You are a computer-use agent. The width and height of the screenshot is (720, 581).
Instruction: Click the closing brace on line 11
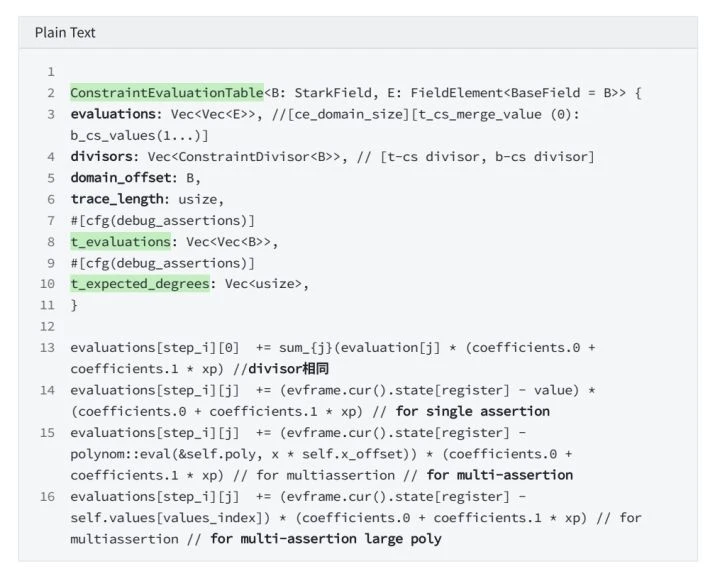(74, 305)
